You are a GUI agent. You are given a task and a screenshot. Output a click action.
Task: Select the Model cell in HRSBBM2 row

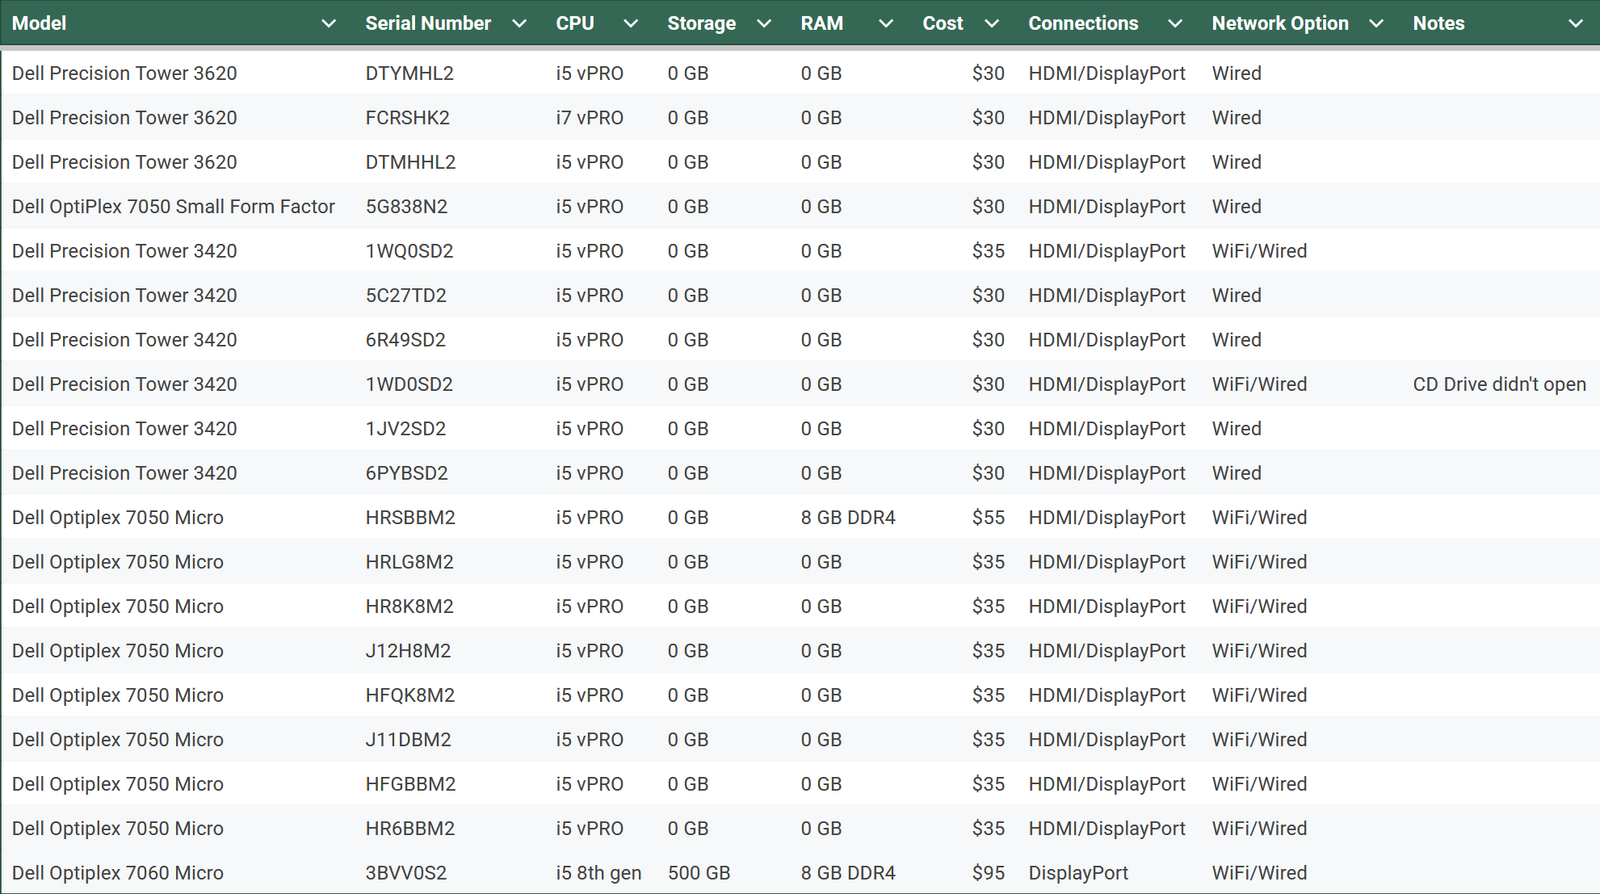(118, 518)
